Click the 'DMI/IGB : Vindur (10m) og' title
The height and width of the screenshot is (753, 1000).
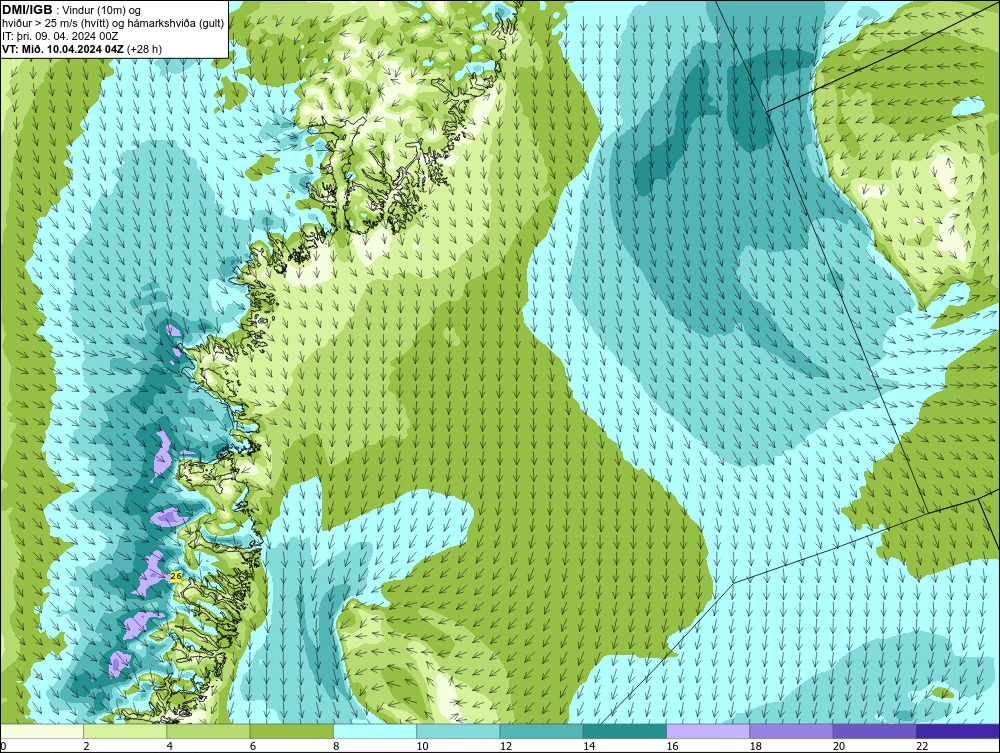tap(72, 10)
